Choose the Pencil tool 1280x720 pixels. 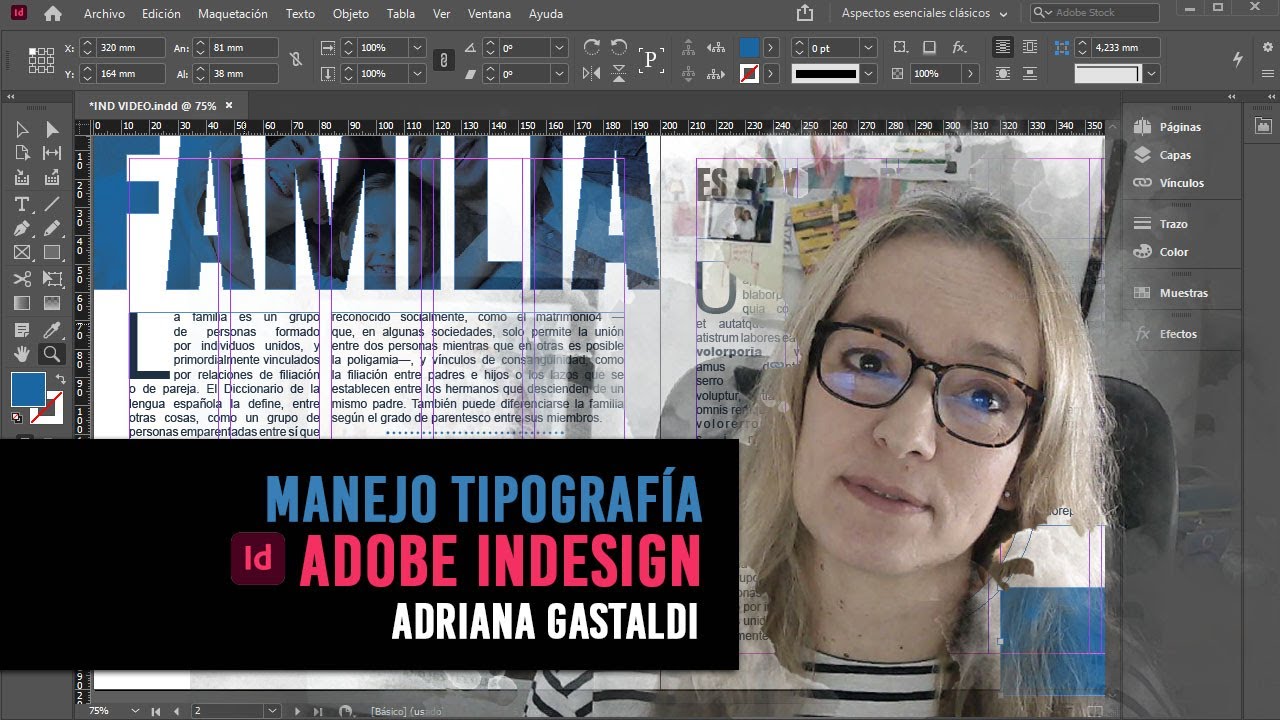(x=52, y=229)
